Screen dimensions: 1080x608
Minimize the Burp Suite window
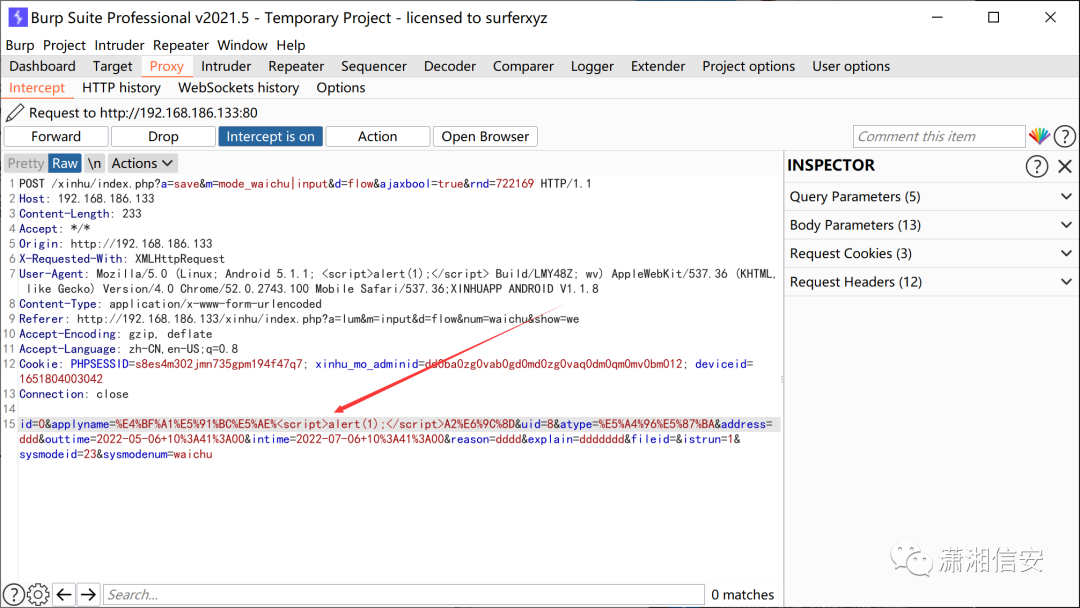click(x=937, y=17)
